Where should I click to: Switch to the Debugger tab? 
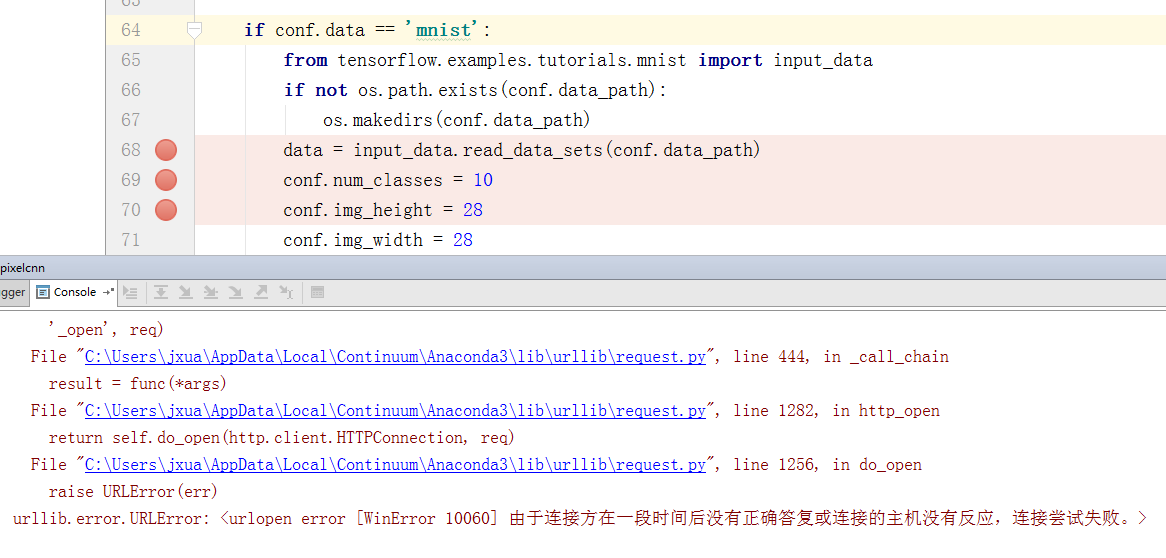point(13,292)
